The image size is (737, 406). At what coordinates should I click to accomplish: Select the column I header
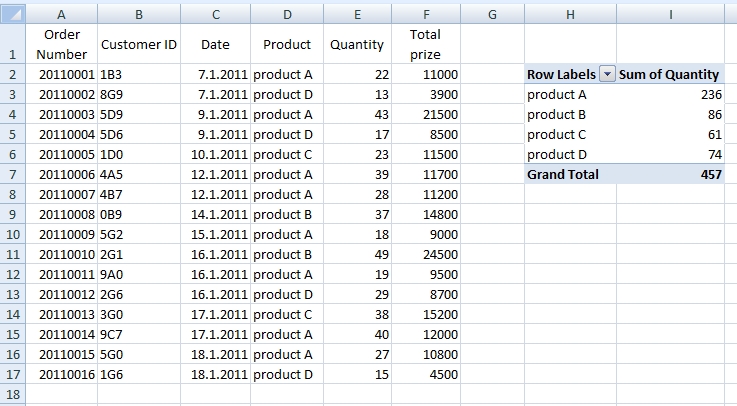669,15
